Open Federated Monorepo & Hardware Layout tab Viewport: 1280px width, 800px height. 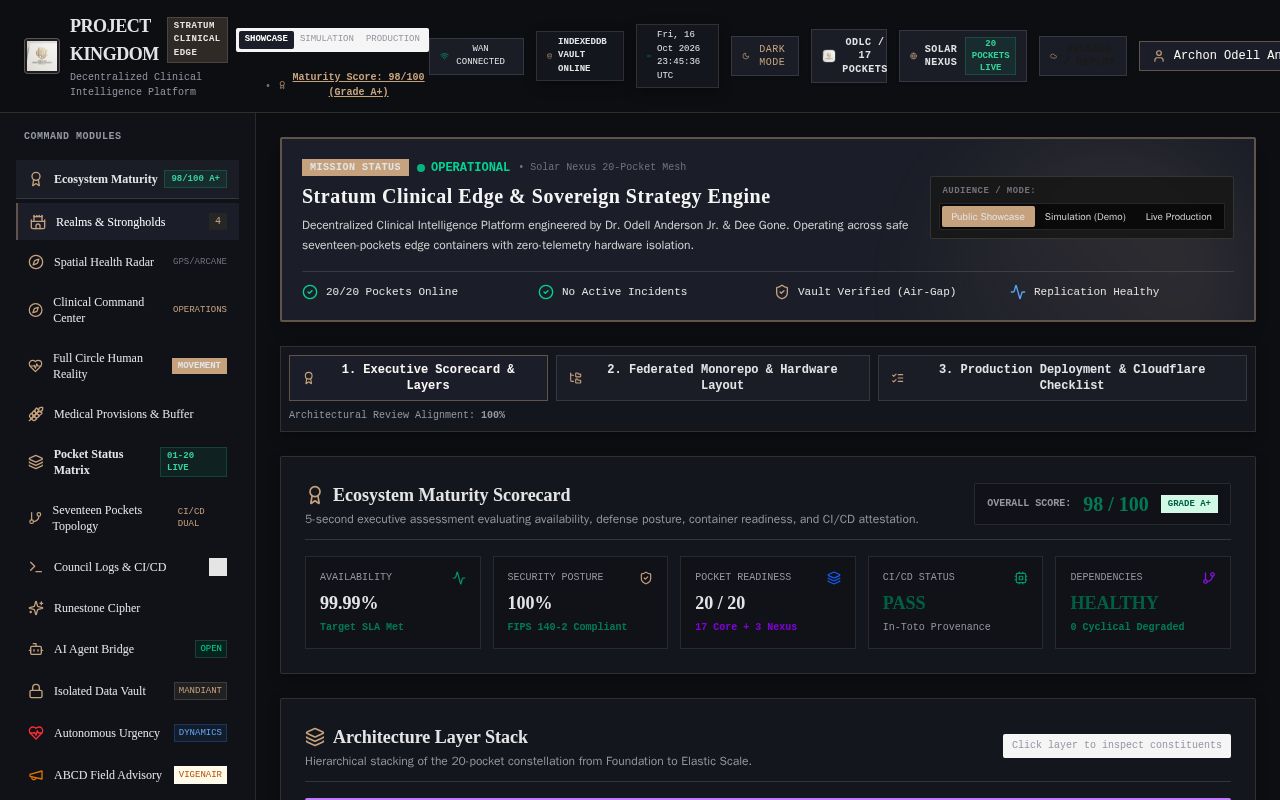click(713, 378)
